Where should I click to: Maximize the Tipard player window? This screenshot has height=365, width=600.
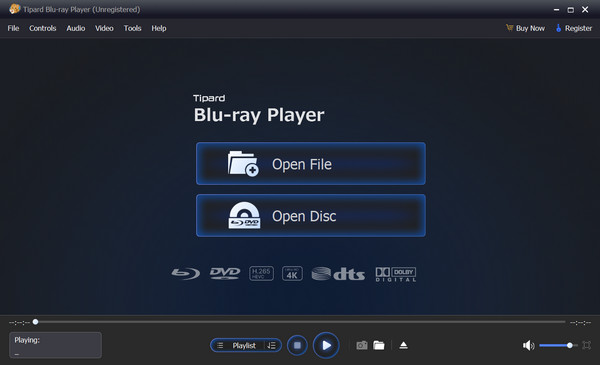pos(571,10)
